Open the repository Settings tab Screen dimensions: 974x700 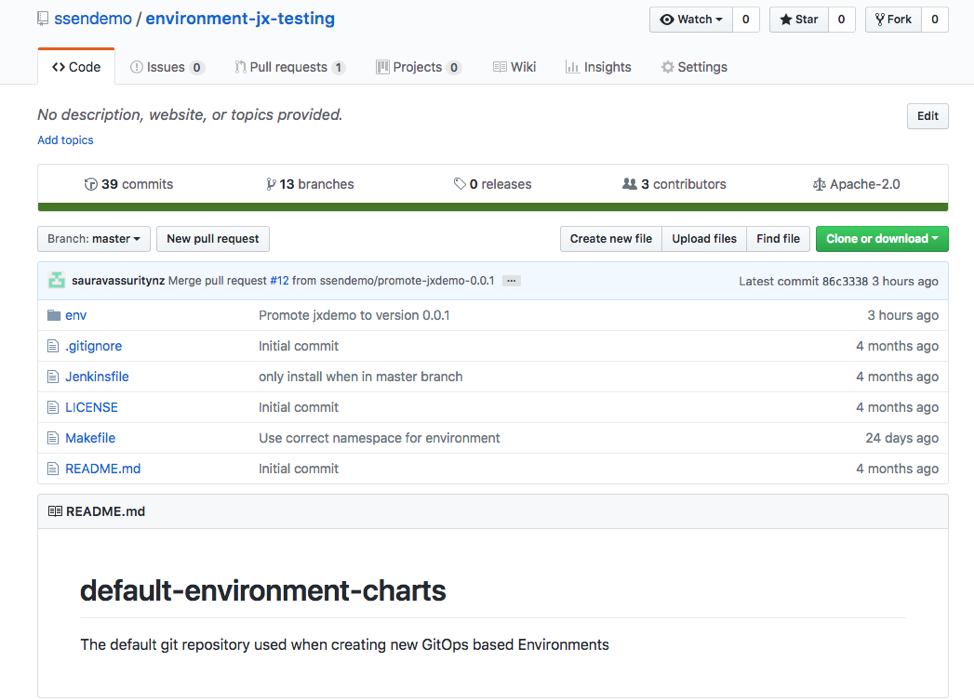click(x=694, y=67)
